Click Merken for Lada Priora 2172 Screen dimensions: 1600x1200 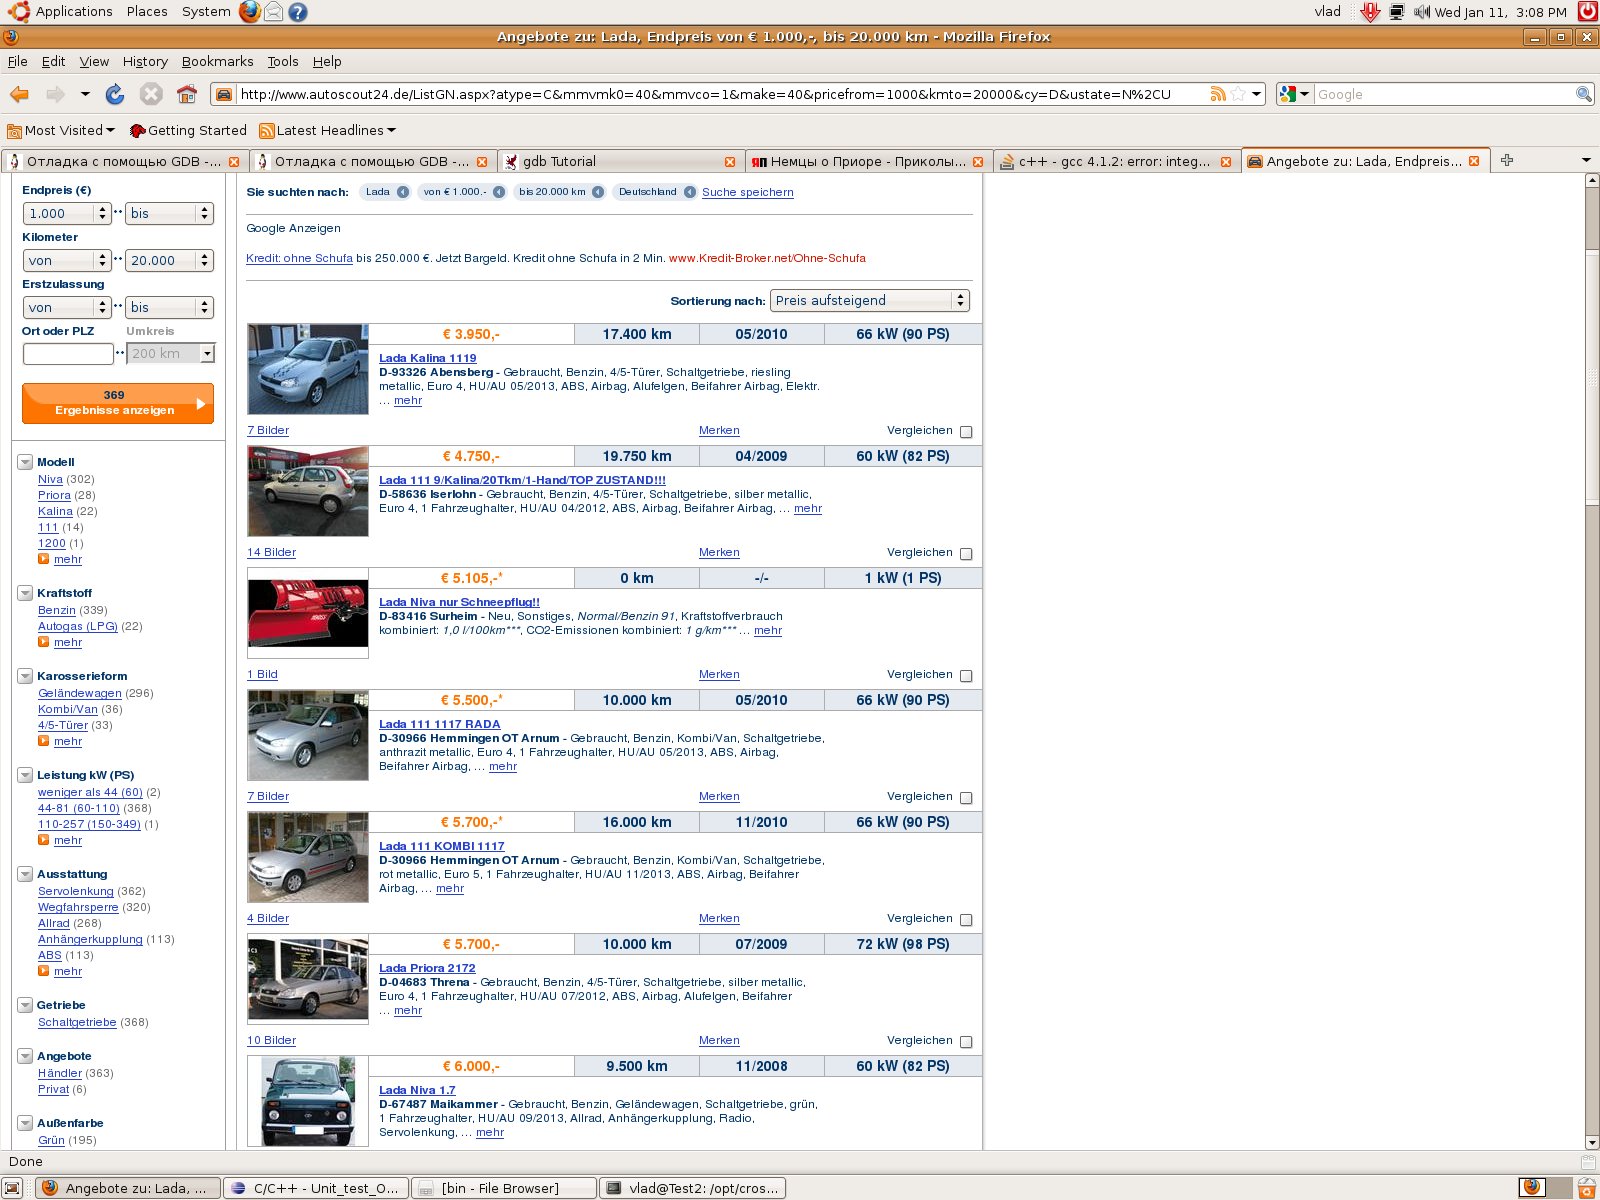click(x=719, y=1040)
